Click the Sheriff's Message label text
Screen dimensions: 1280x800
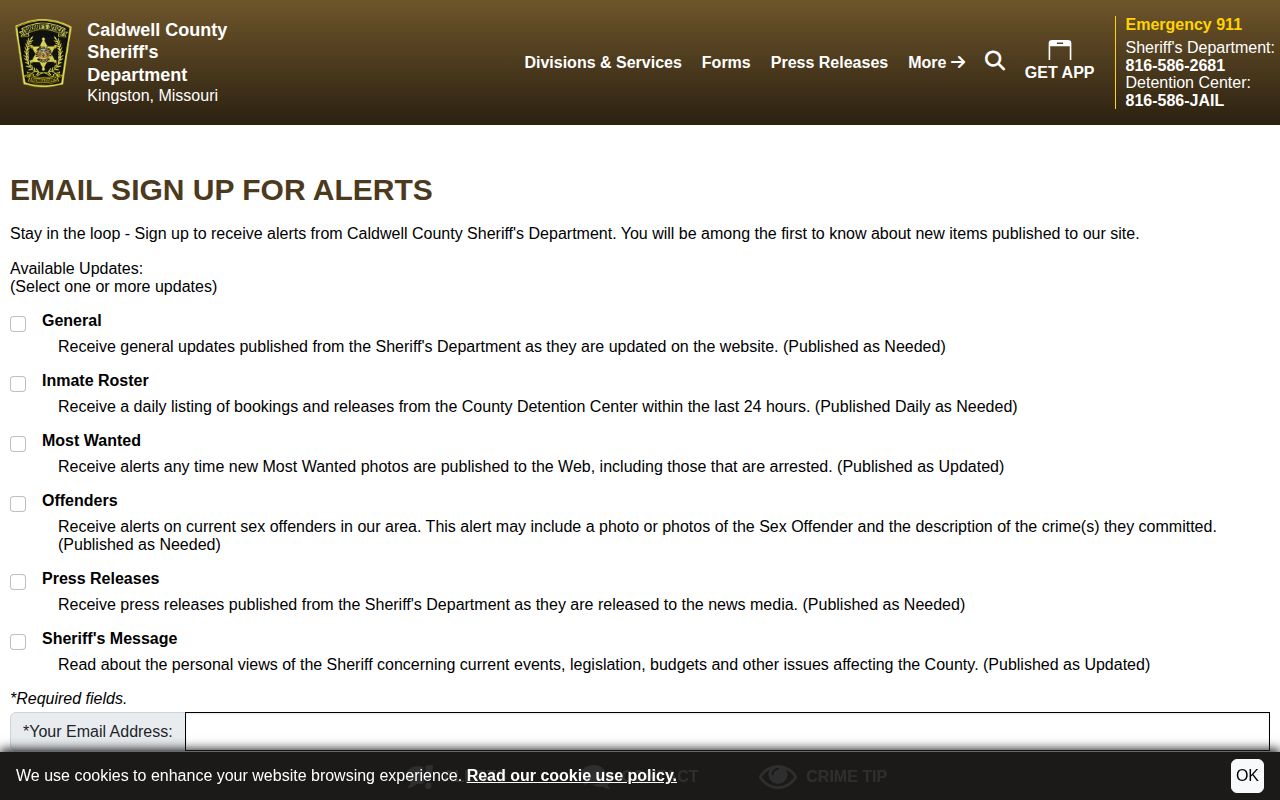(109, 638)
